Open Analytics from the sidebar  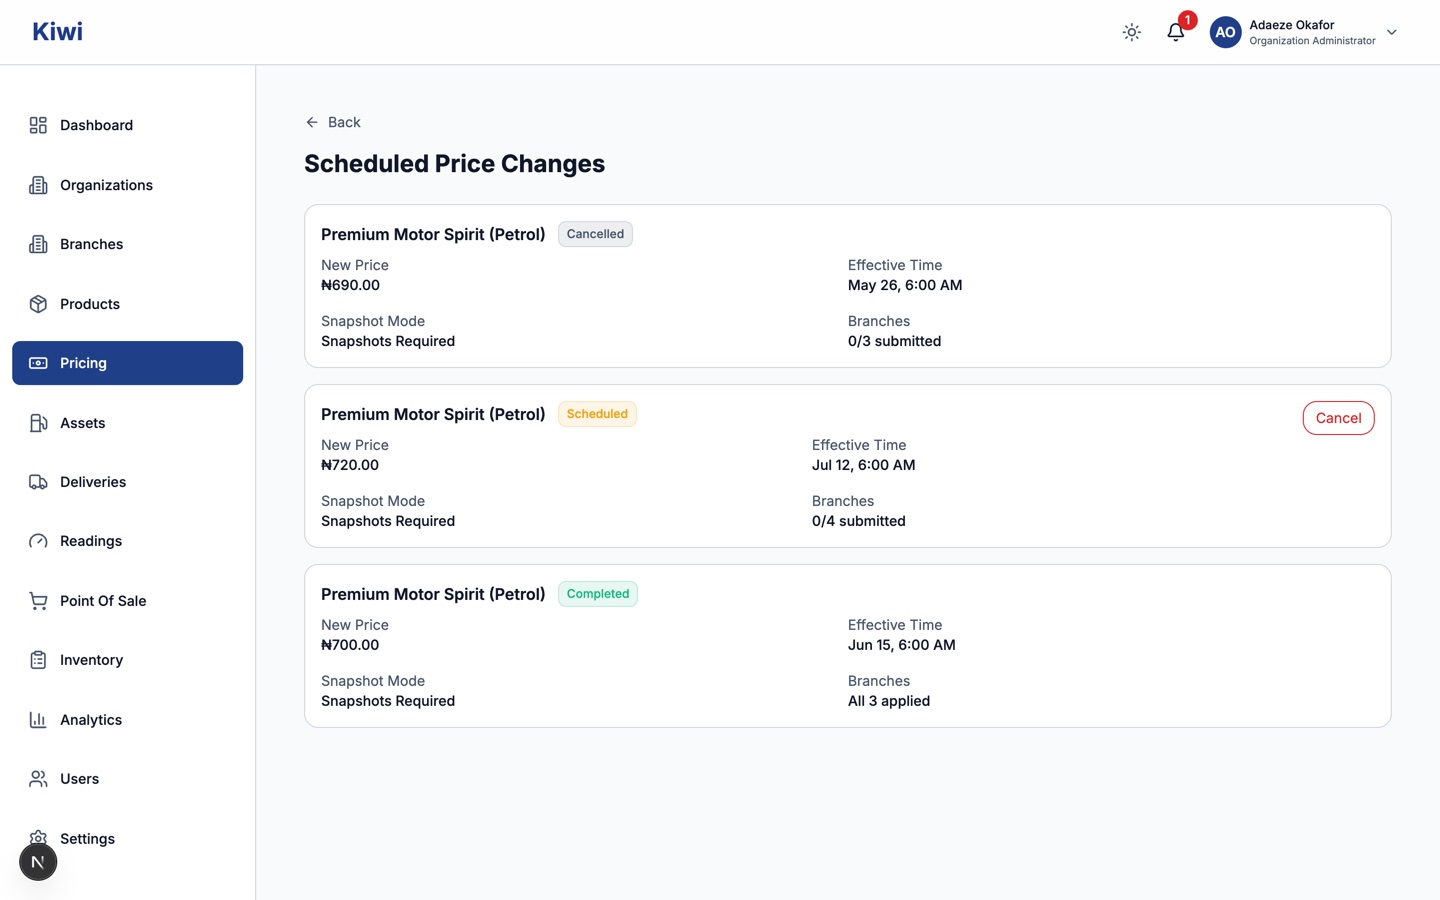(x=127, y=720)
